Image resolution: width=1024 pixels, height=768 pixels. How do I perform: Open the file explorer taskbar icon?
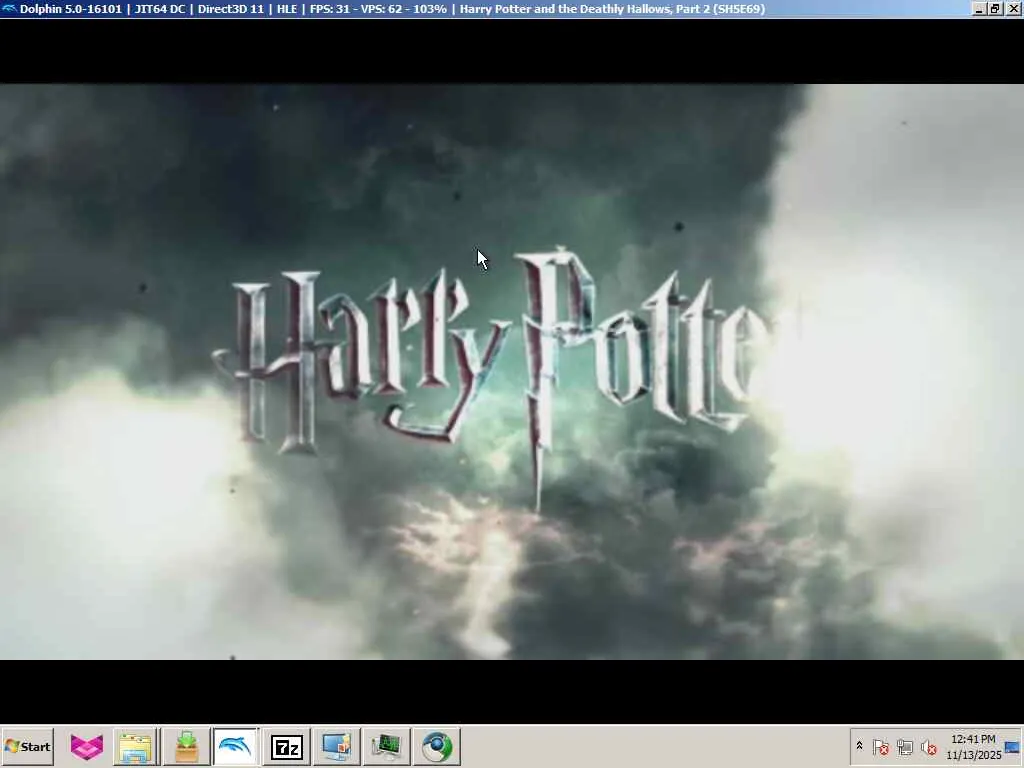pos(136,746)
